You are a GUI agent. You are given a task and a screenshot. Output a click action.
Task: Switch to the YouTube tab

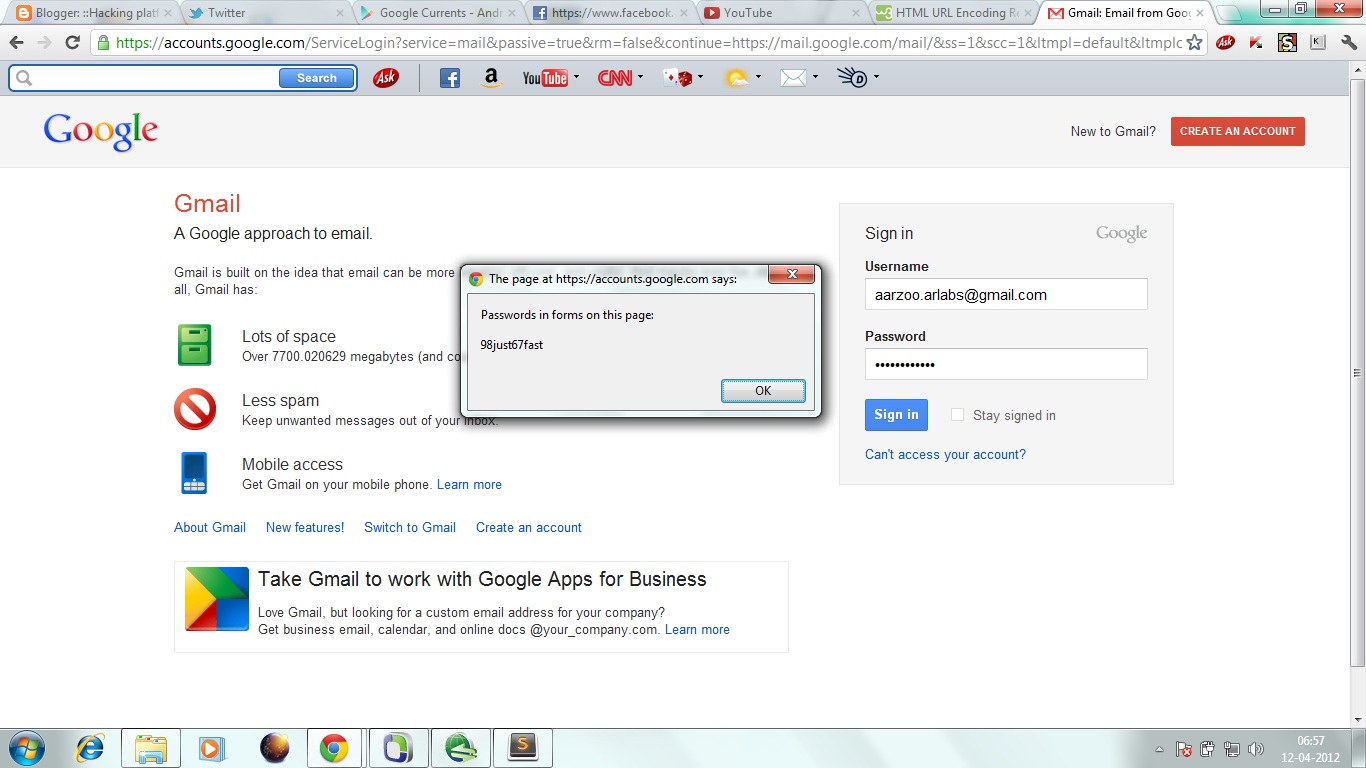pos(782,13)
